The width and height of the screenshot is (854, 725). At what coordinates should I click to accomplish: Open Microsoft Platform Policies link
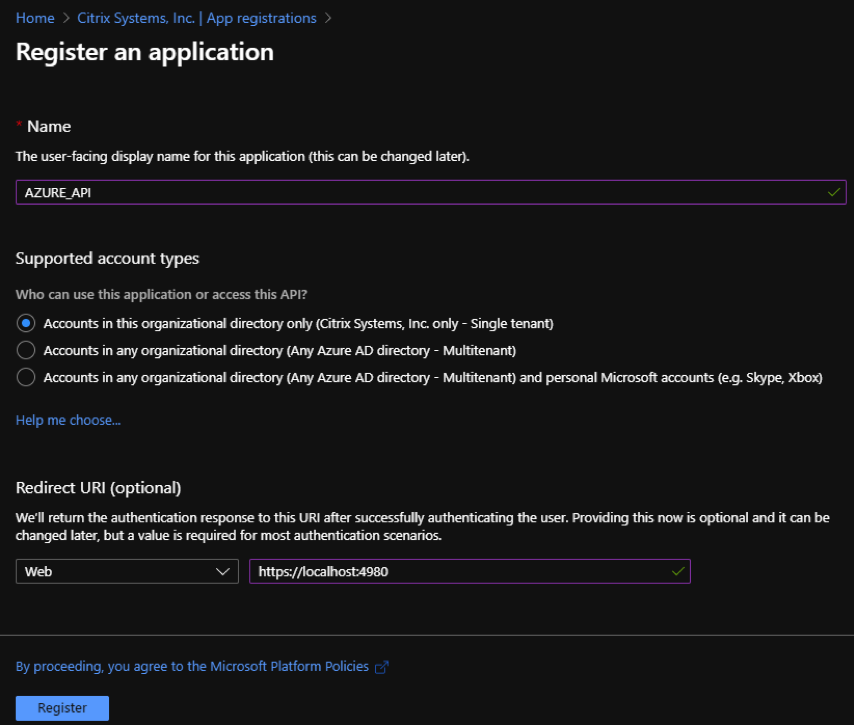click(x=192, y=666)
